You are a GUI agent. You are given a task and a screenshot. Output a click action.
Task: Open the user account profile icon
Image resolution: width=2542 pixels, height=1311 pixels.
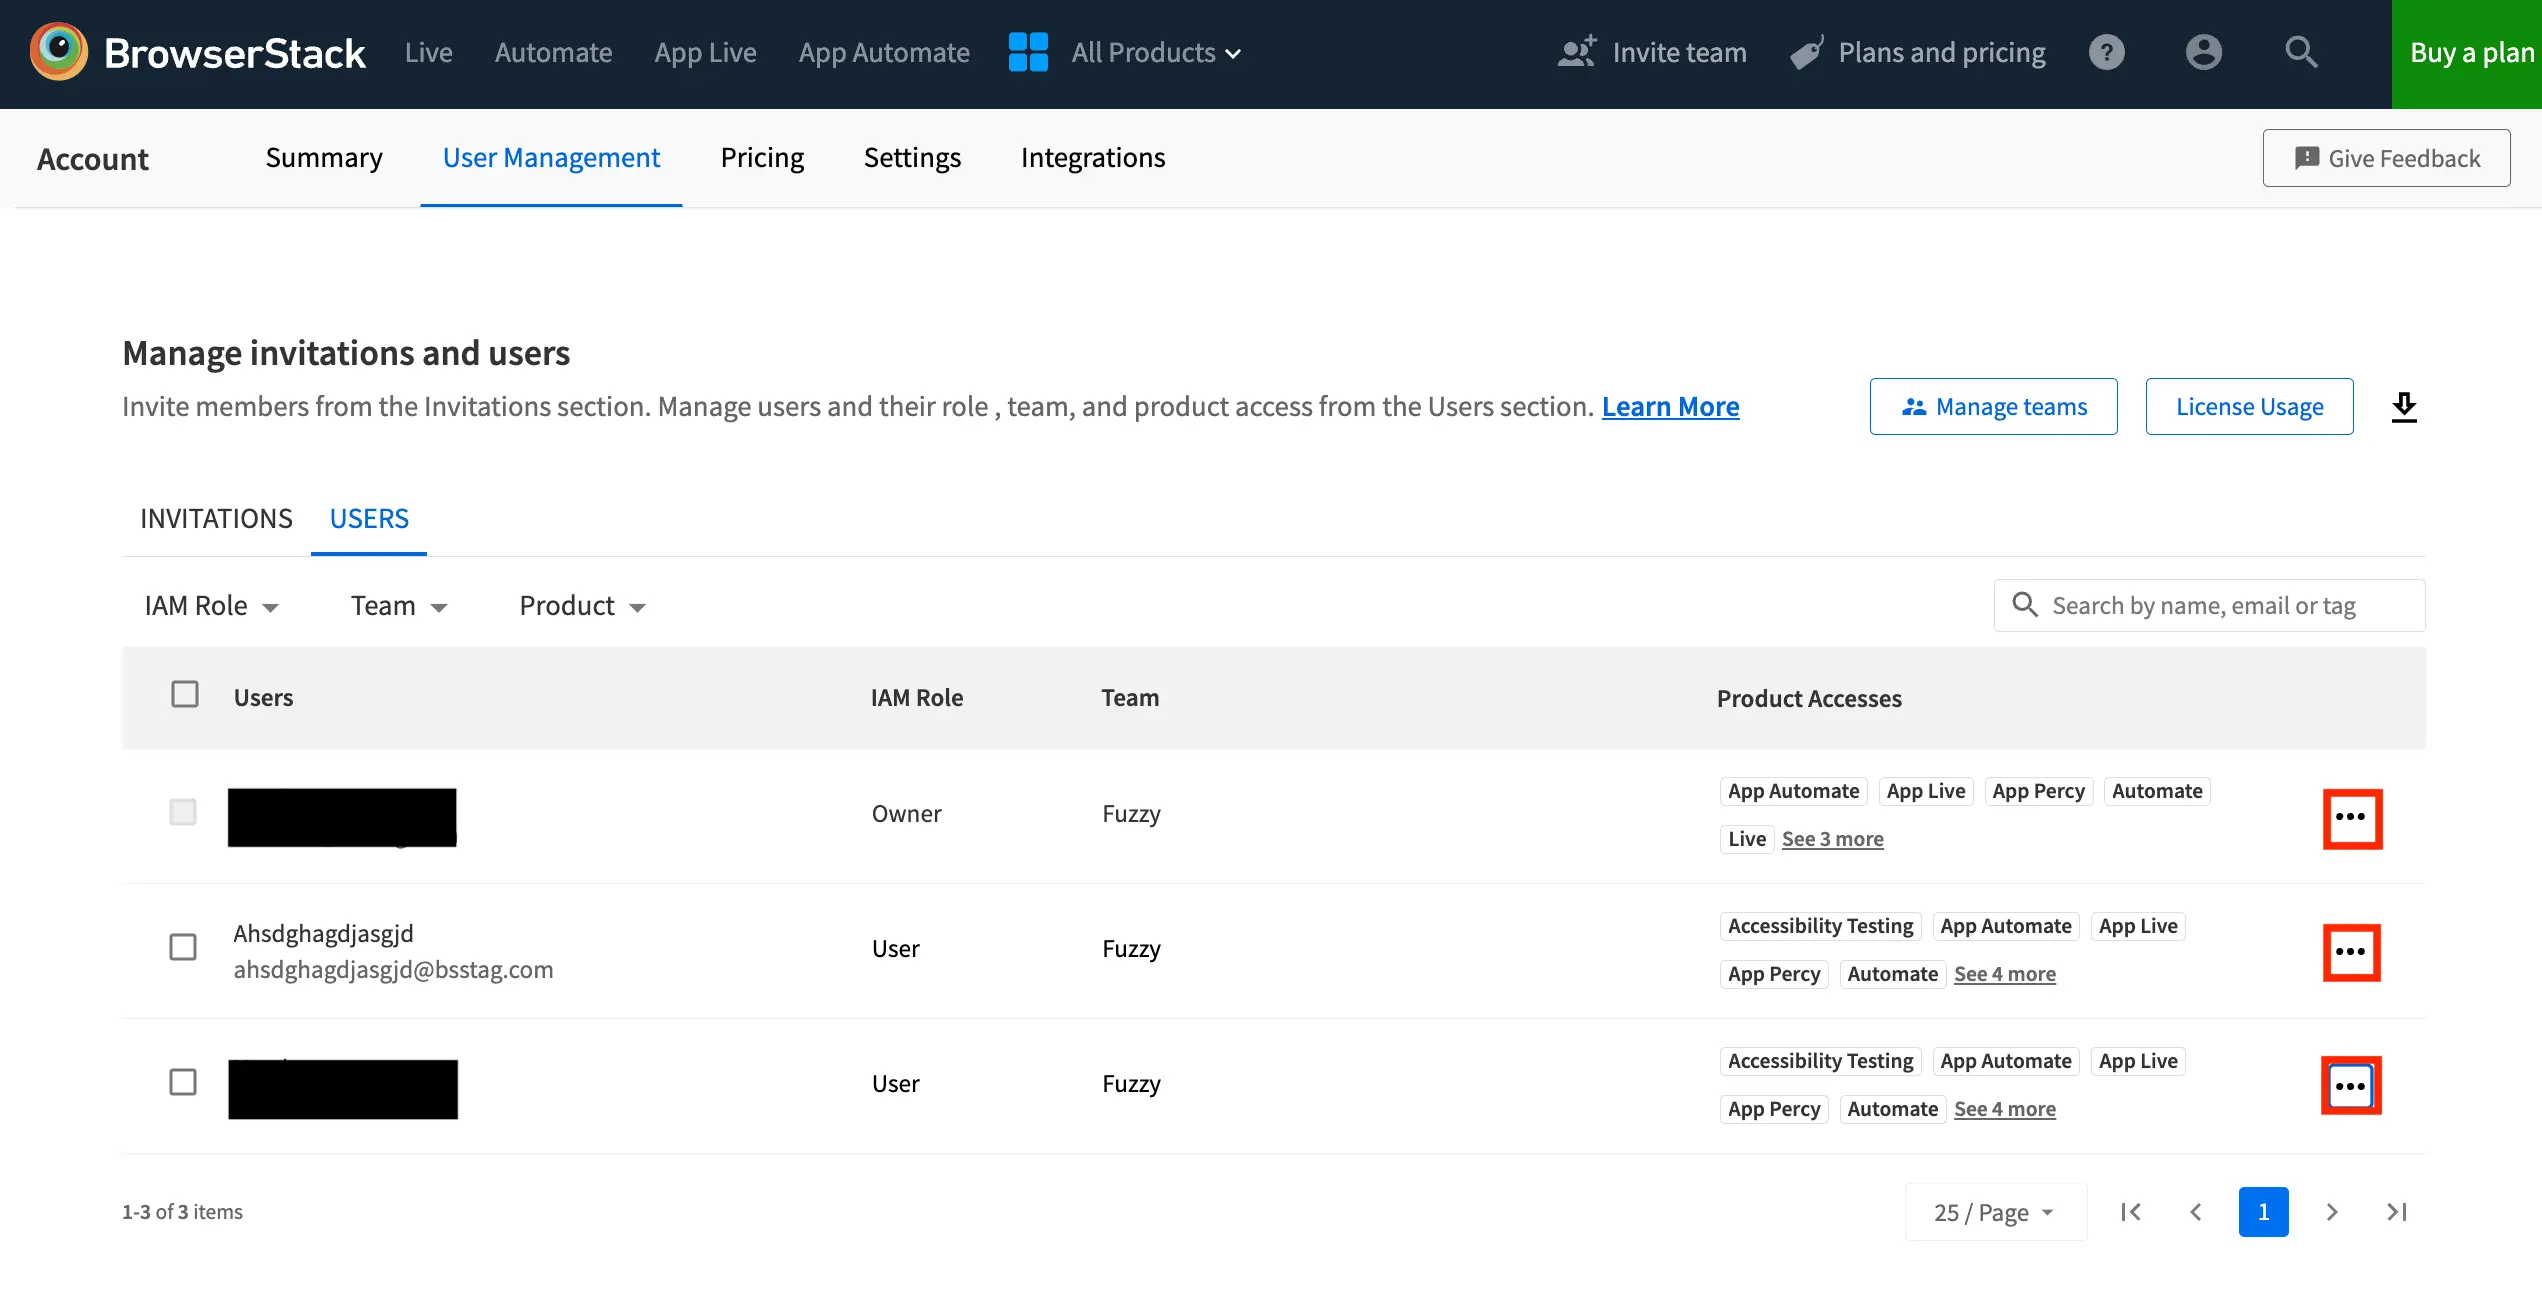point(2203,52)
